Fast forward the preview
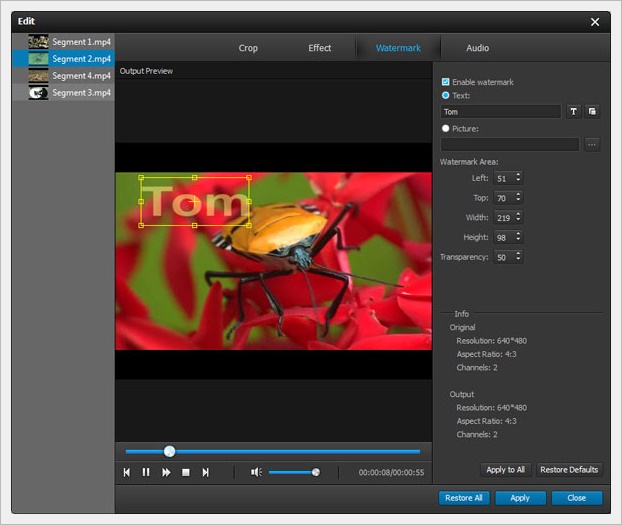 click(166, 472)
